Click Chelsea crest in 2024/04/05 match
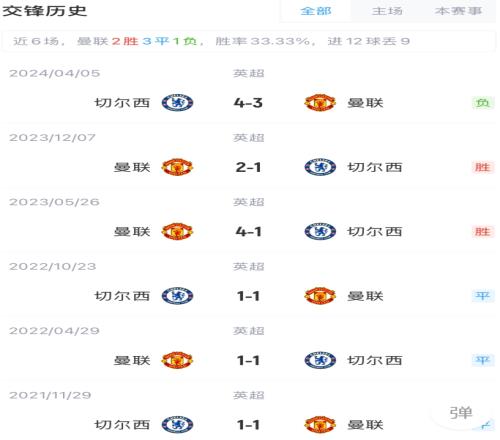Viewport: 500px width, 440px height. click(x=177, y=103)
